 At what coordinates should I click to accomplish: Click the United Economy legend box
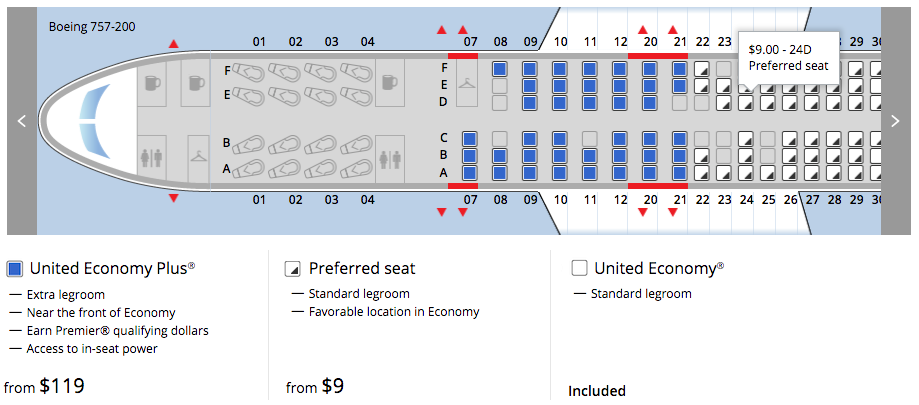pyautogui.click(x=579, y=268)
